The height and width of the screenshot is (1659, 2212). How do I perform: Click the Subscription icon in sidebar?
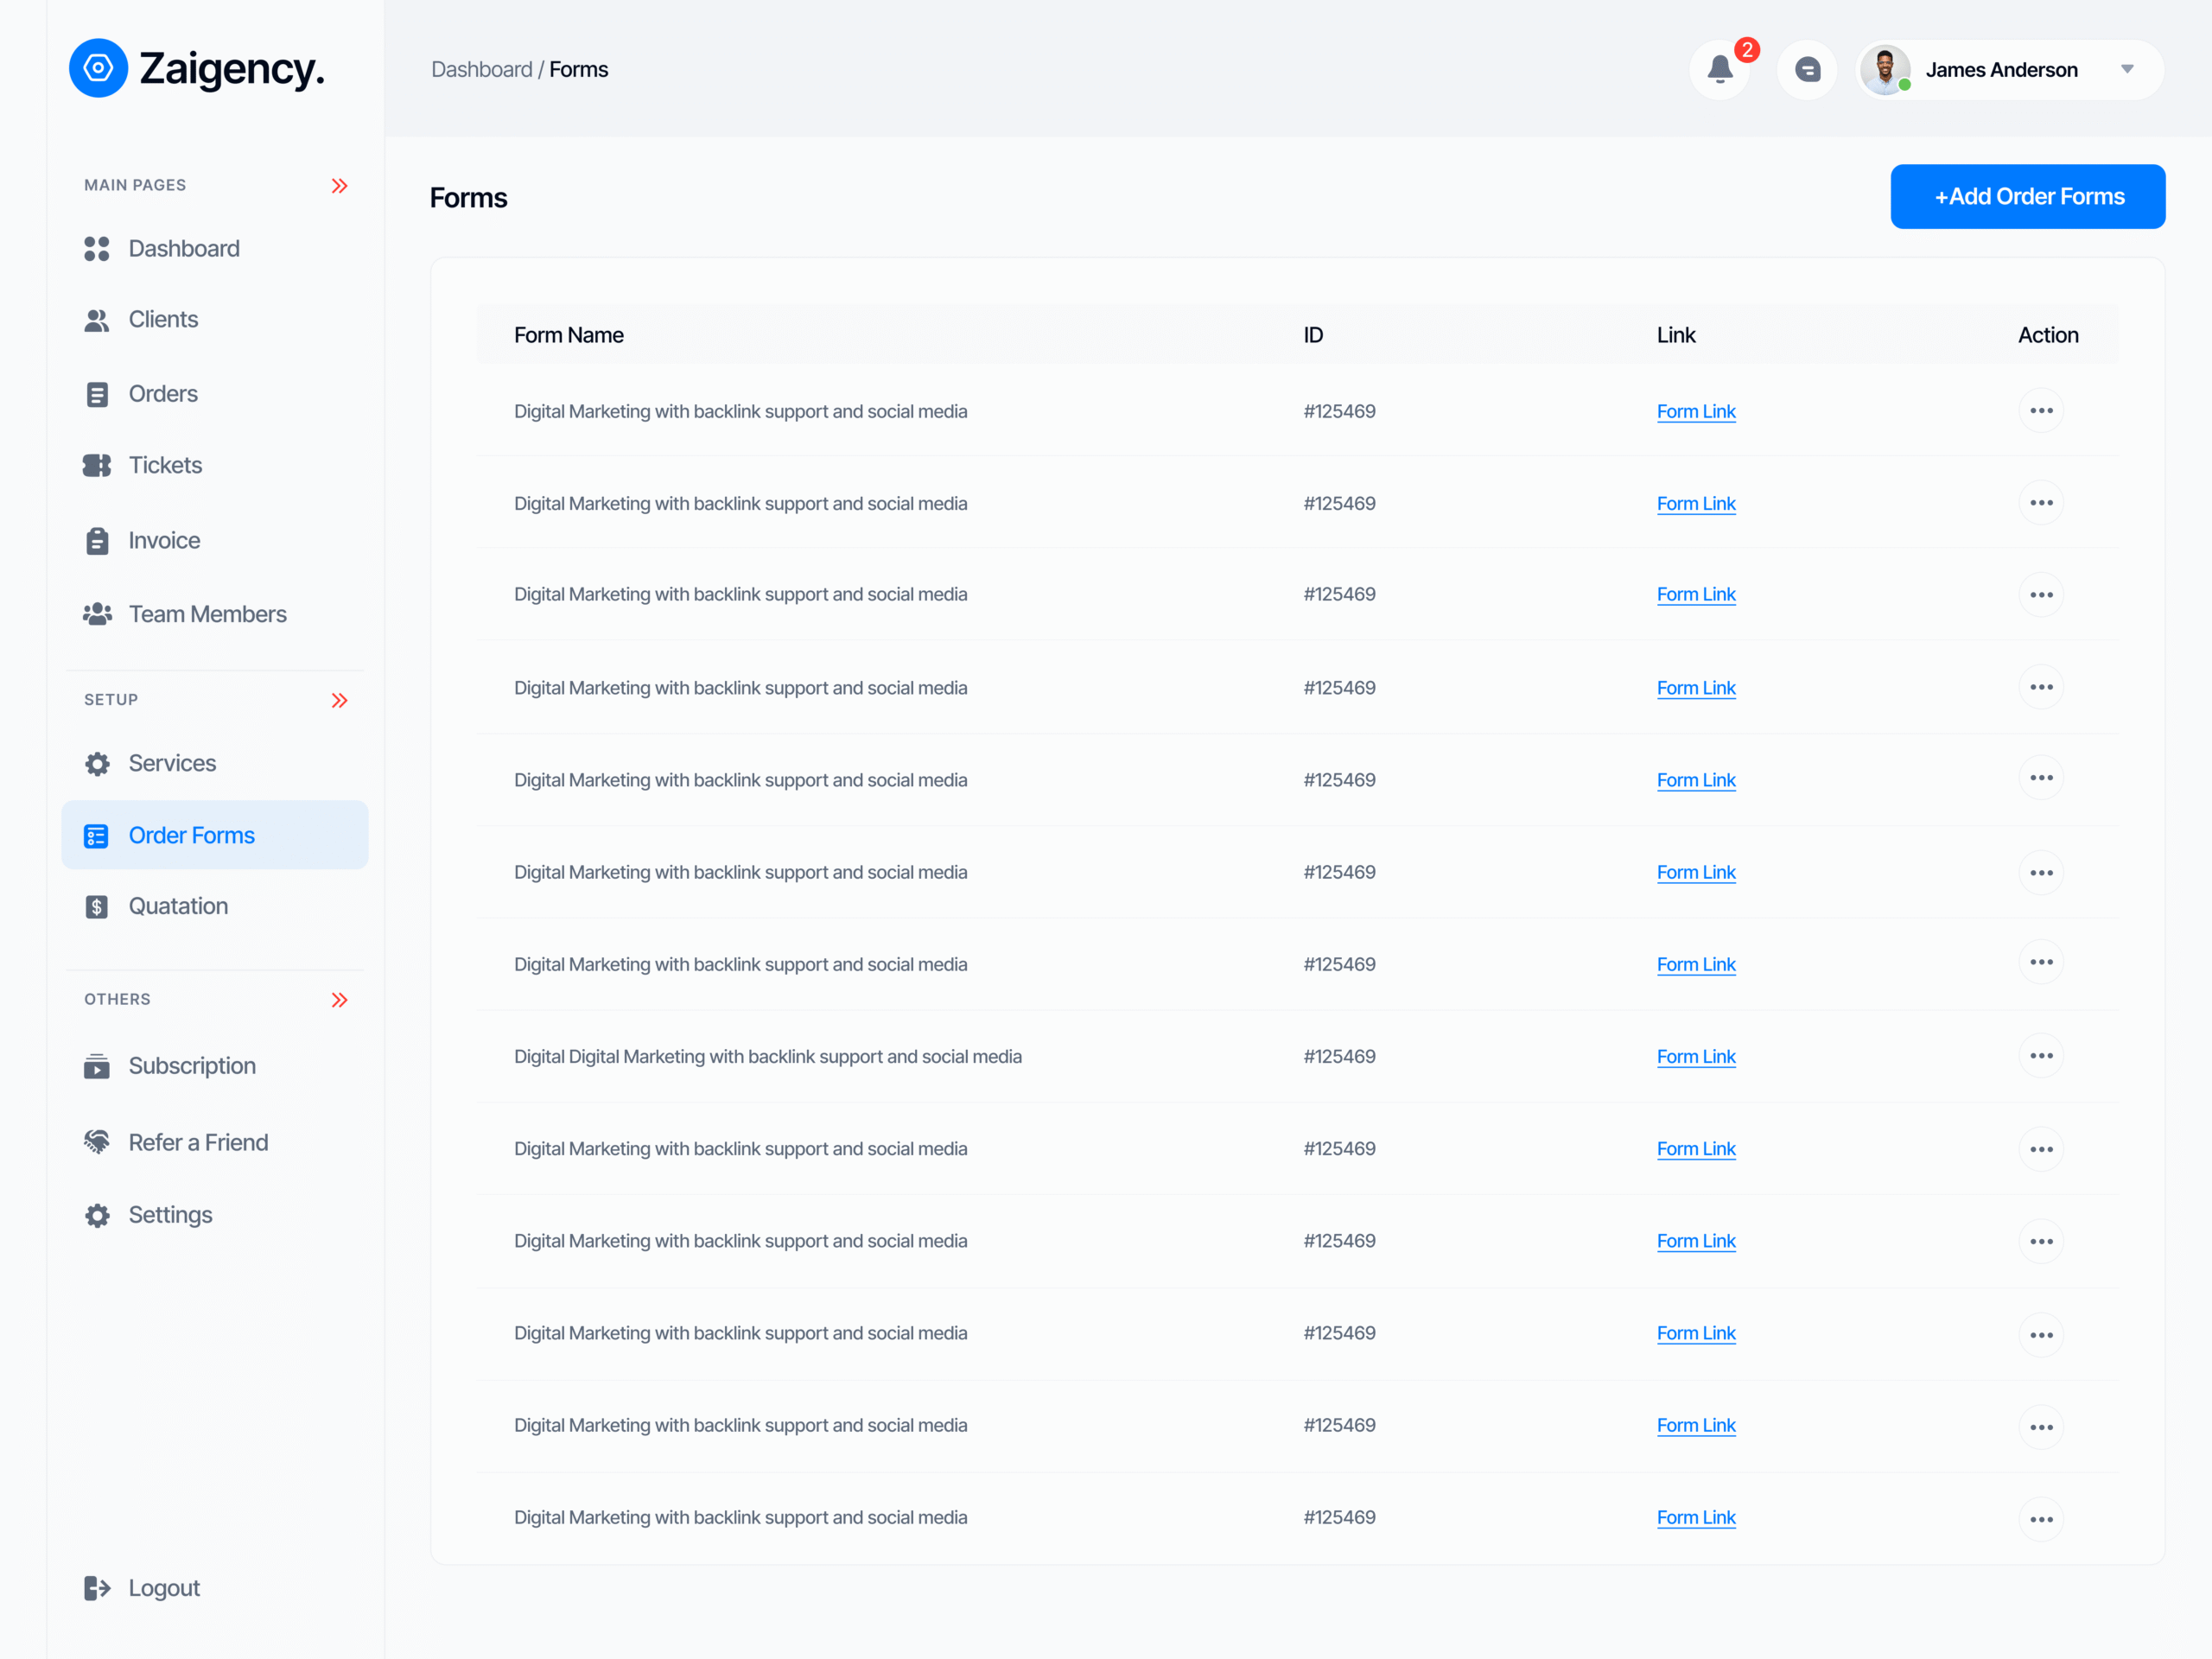click(x=97, y=1066)
